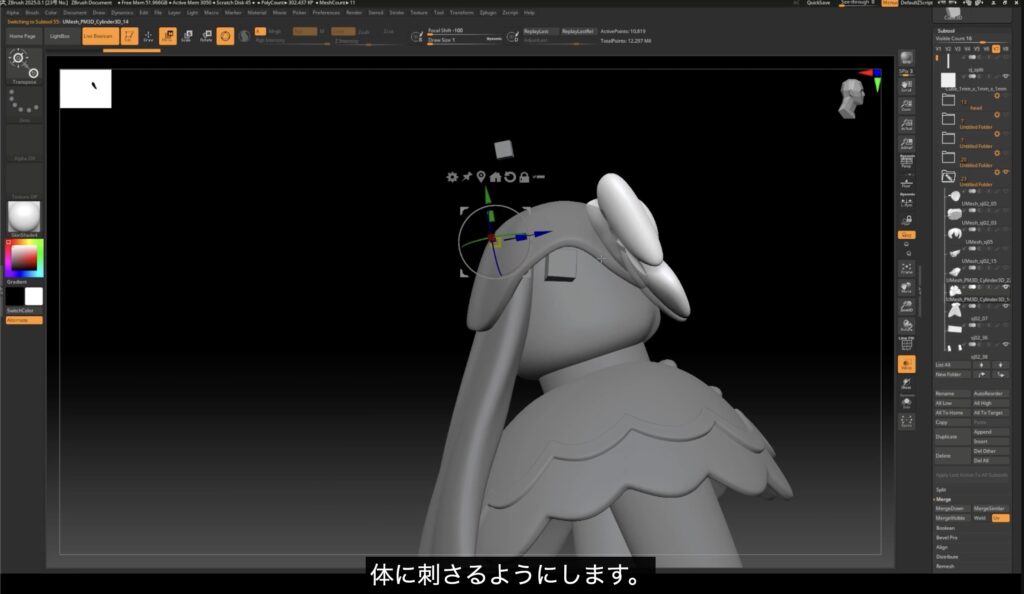This screenshot has height=594, width=1024.
Task: Select the Draw mode toolbar icon
Action: pos(148,36)
